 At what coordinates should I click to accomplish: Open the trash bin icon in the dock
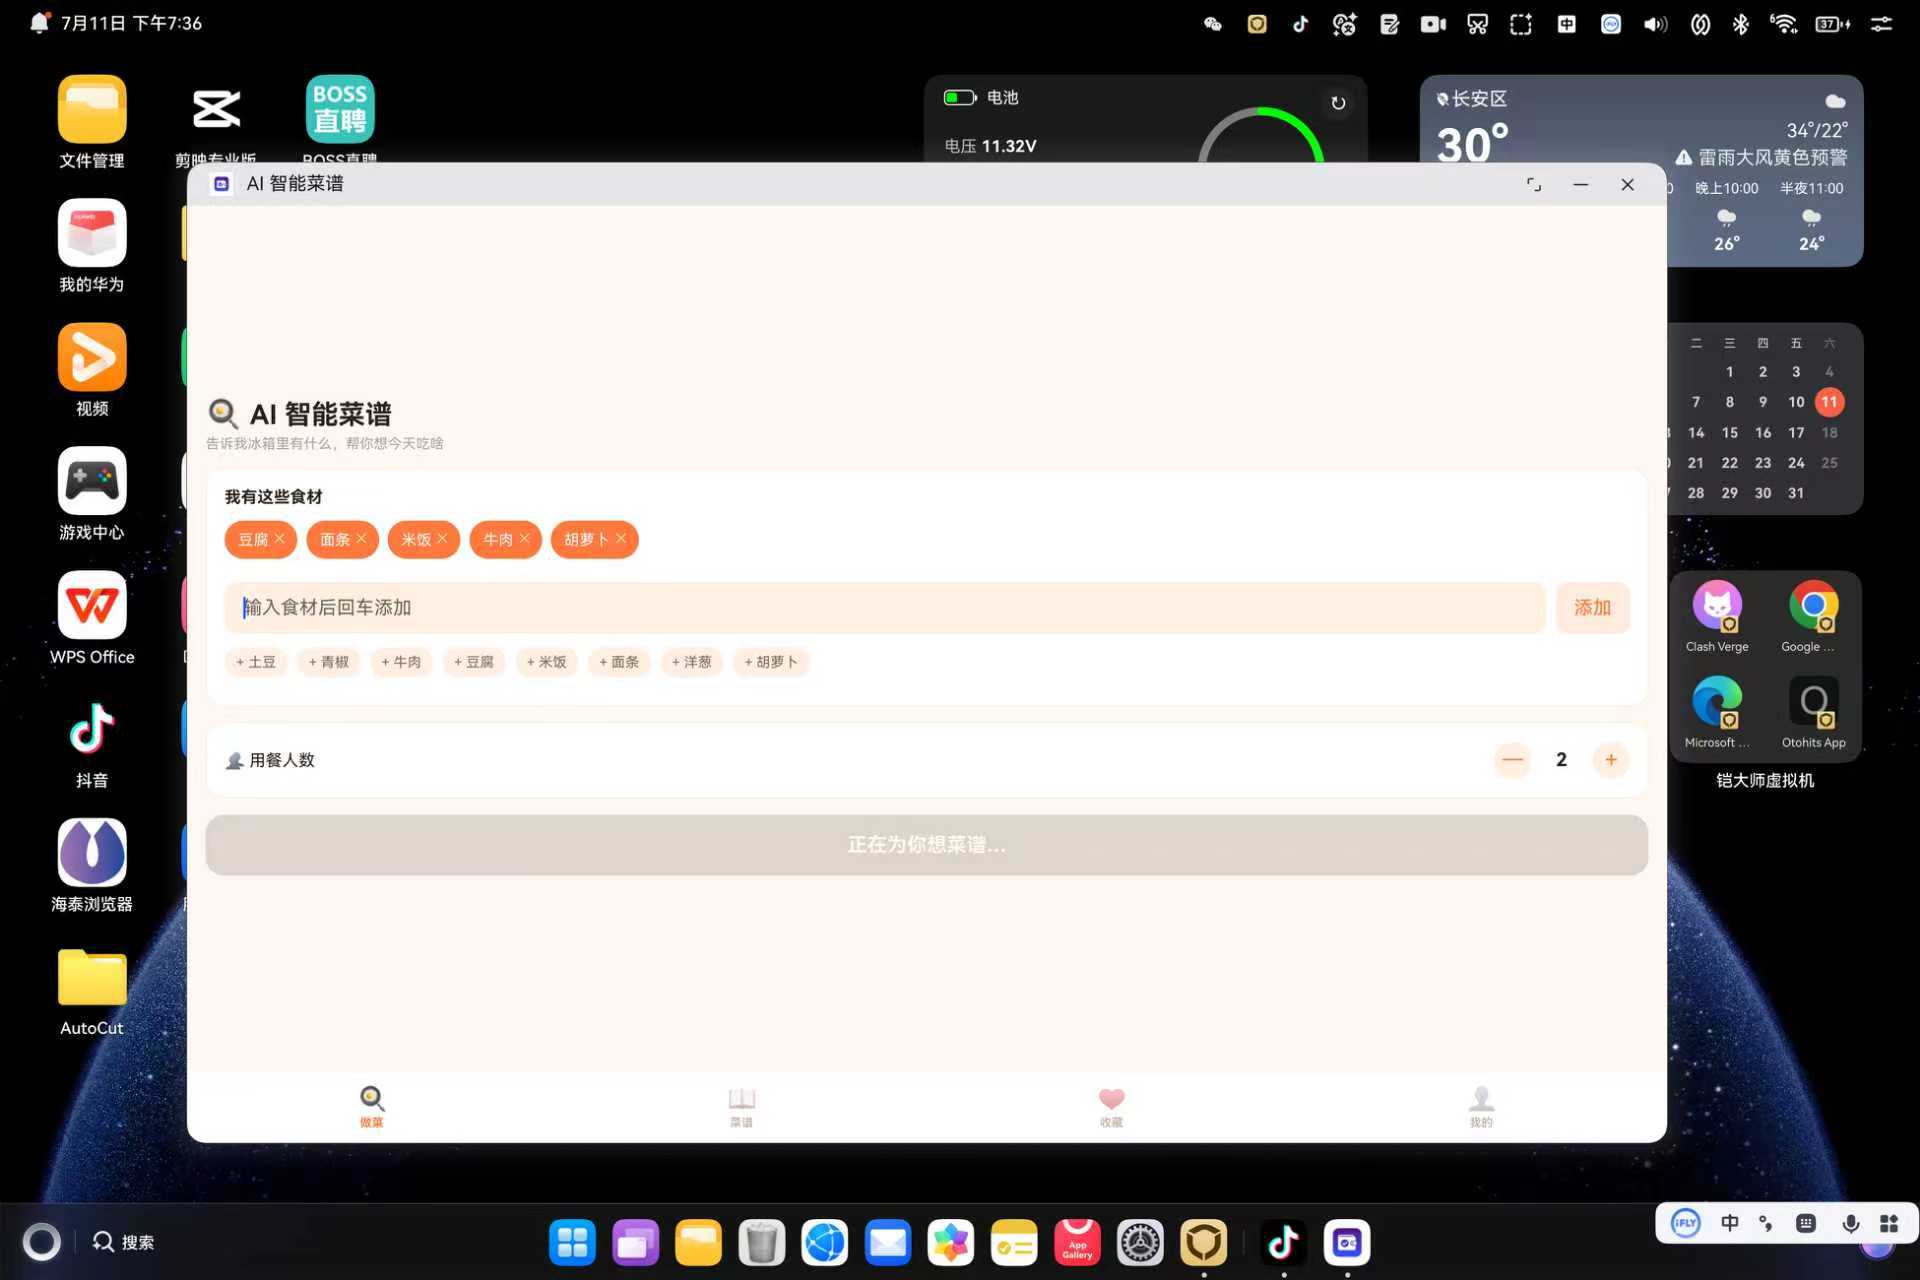(x=761, y=1243)
